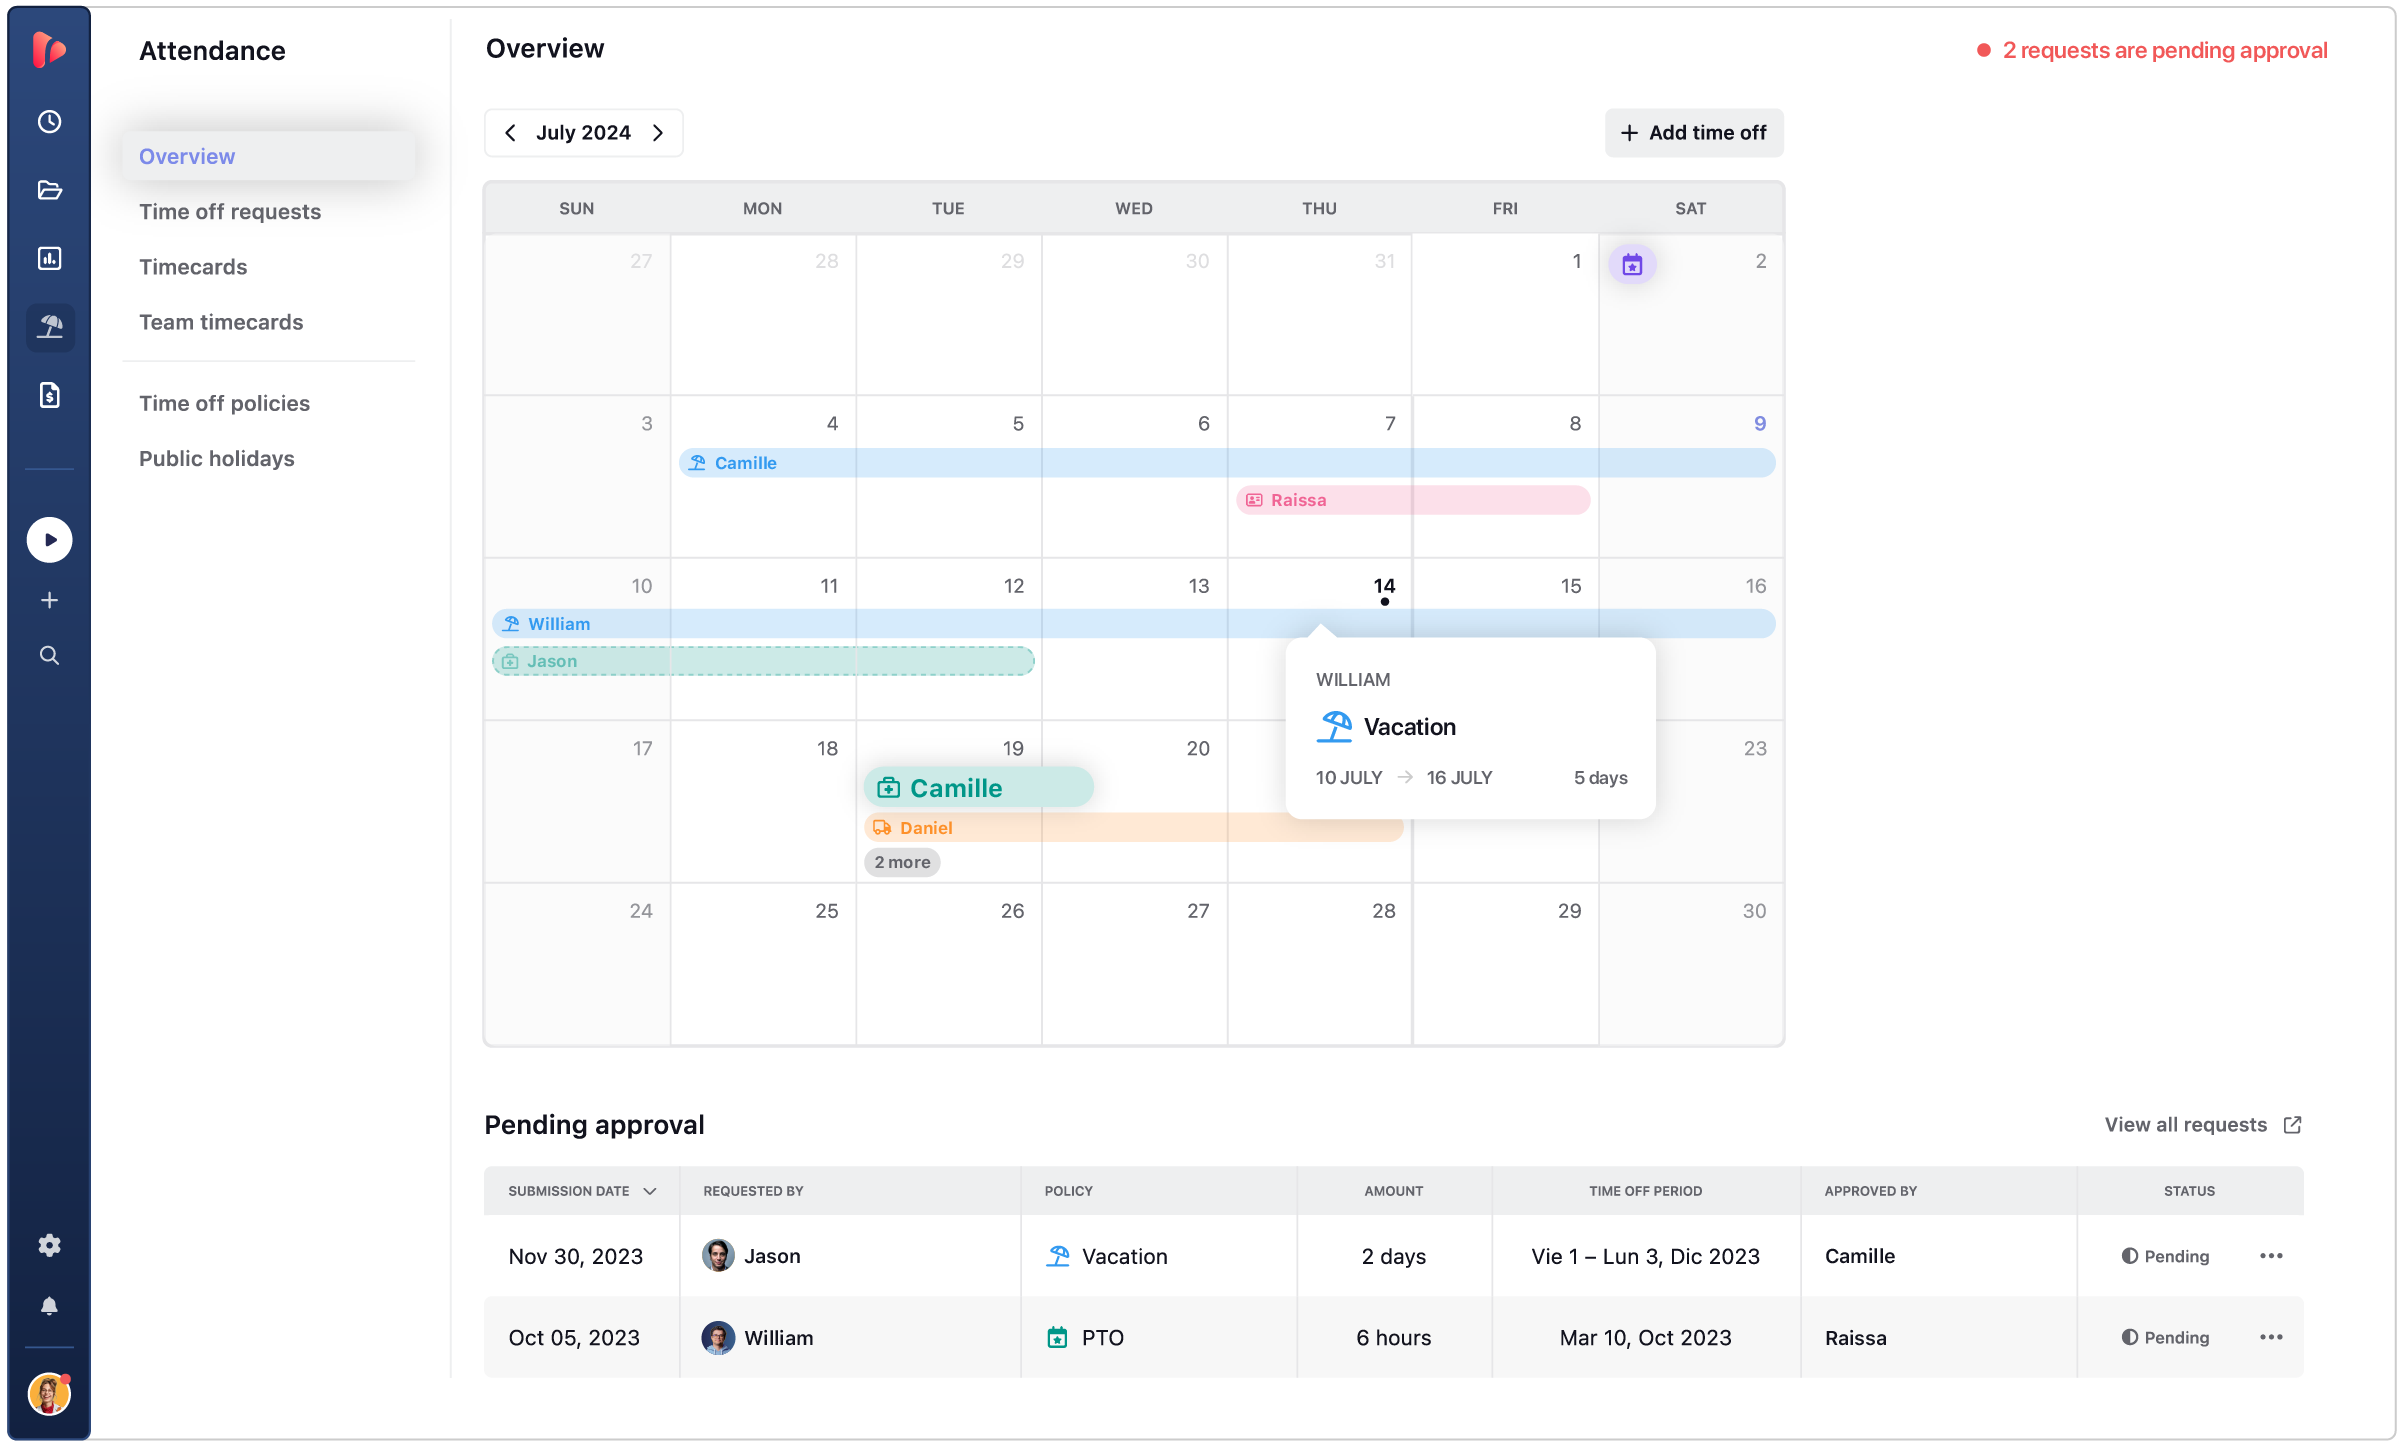Click the search magnifier icon in left sidebar
Screen dimensions: 2401x1444
click(x=50, y=653)
